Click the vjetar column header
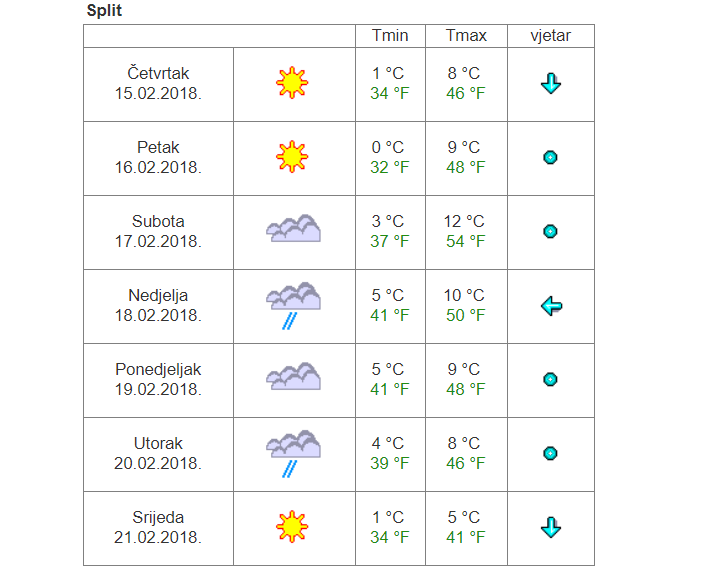Image resolution: width=718 pixels, height=575 pixels. (551, 36)
